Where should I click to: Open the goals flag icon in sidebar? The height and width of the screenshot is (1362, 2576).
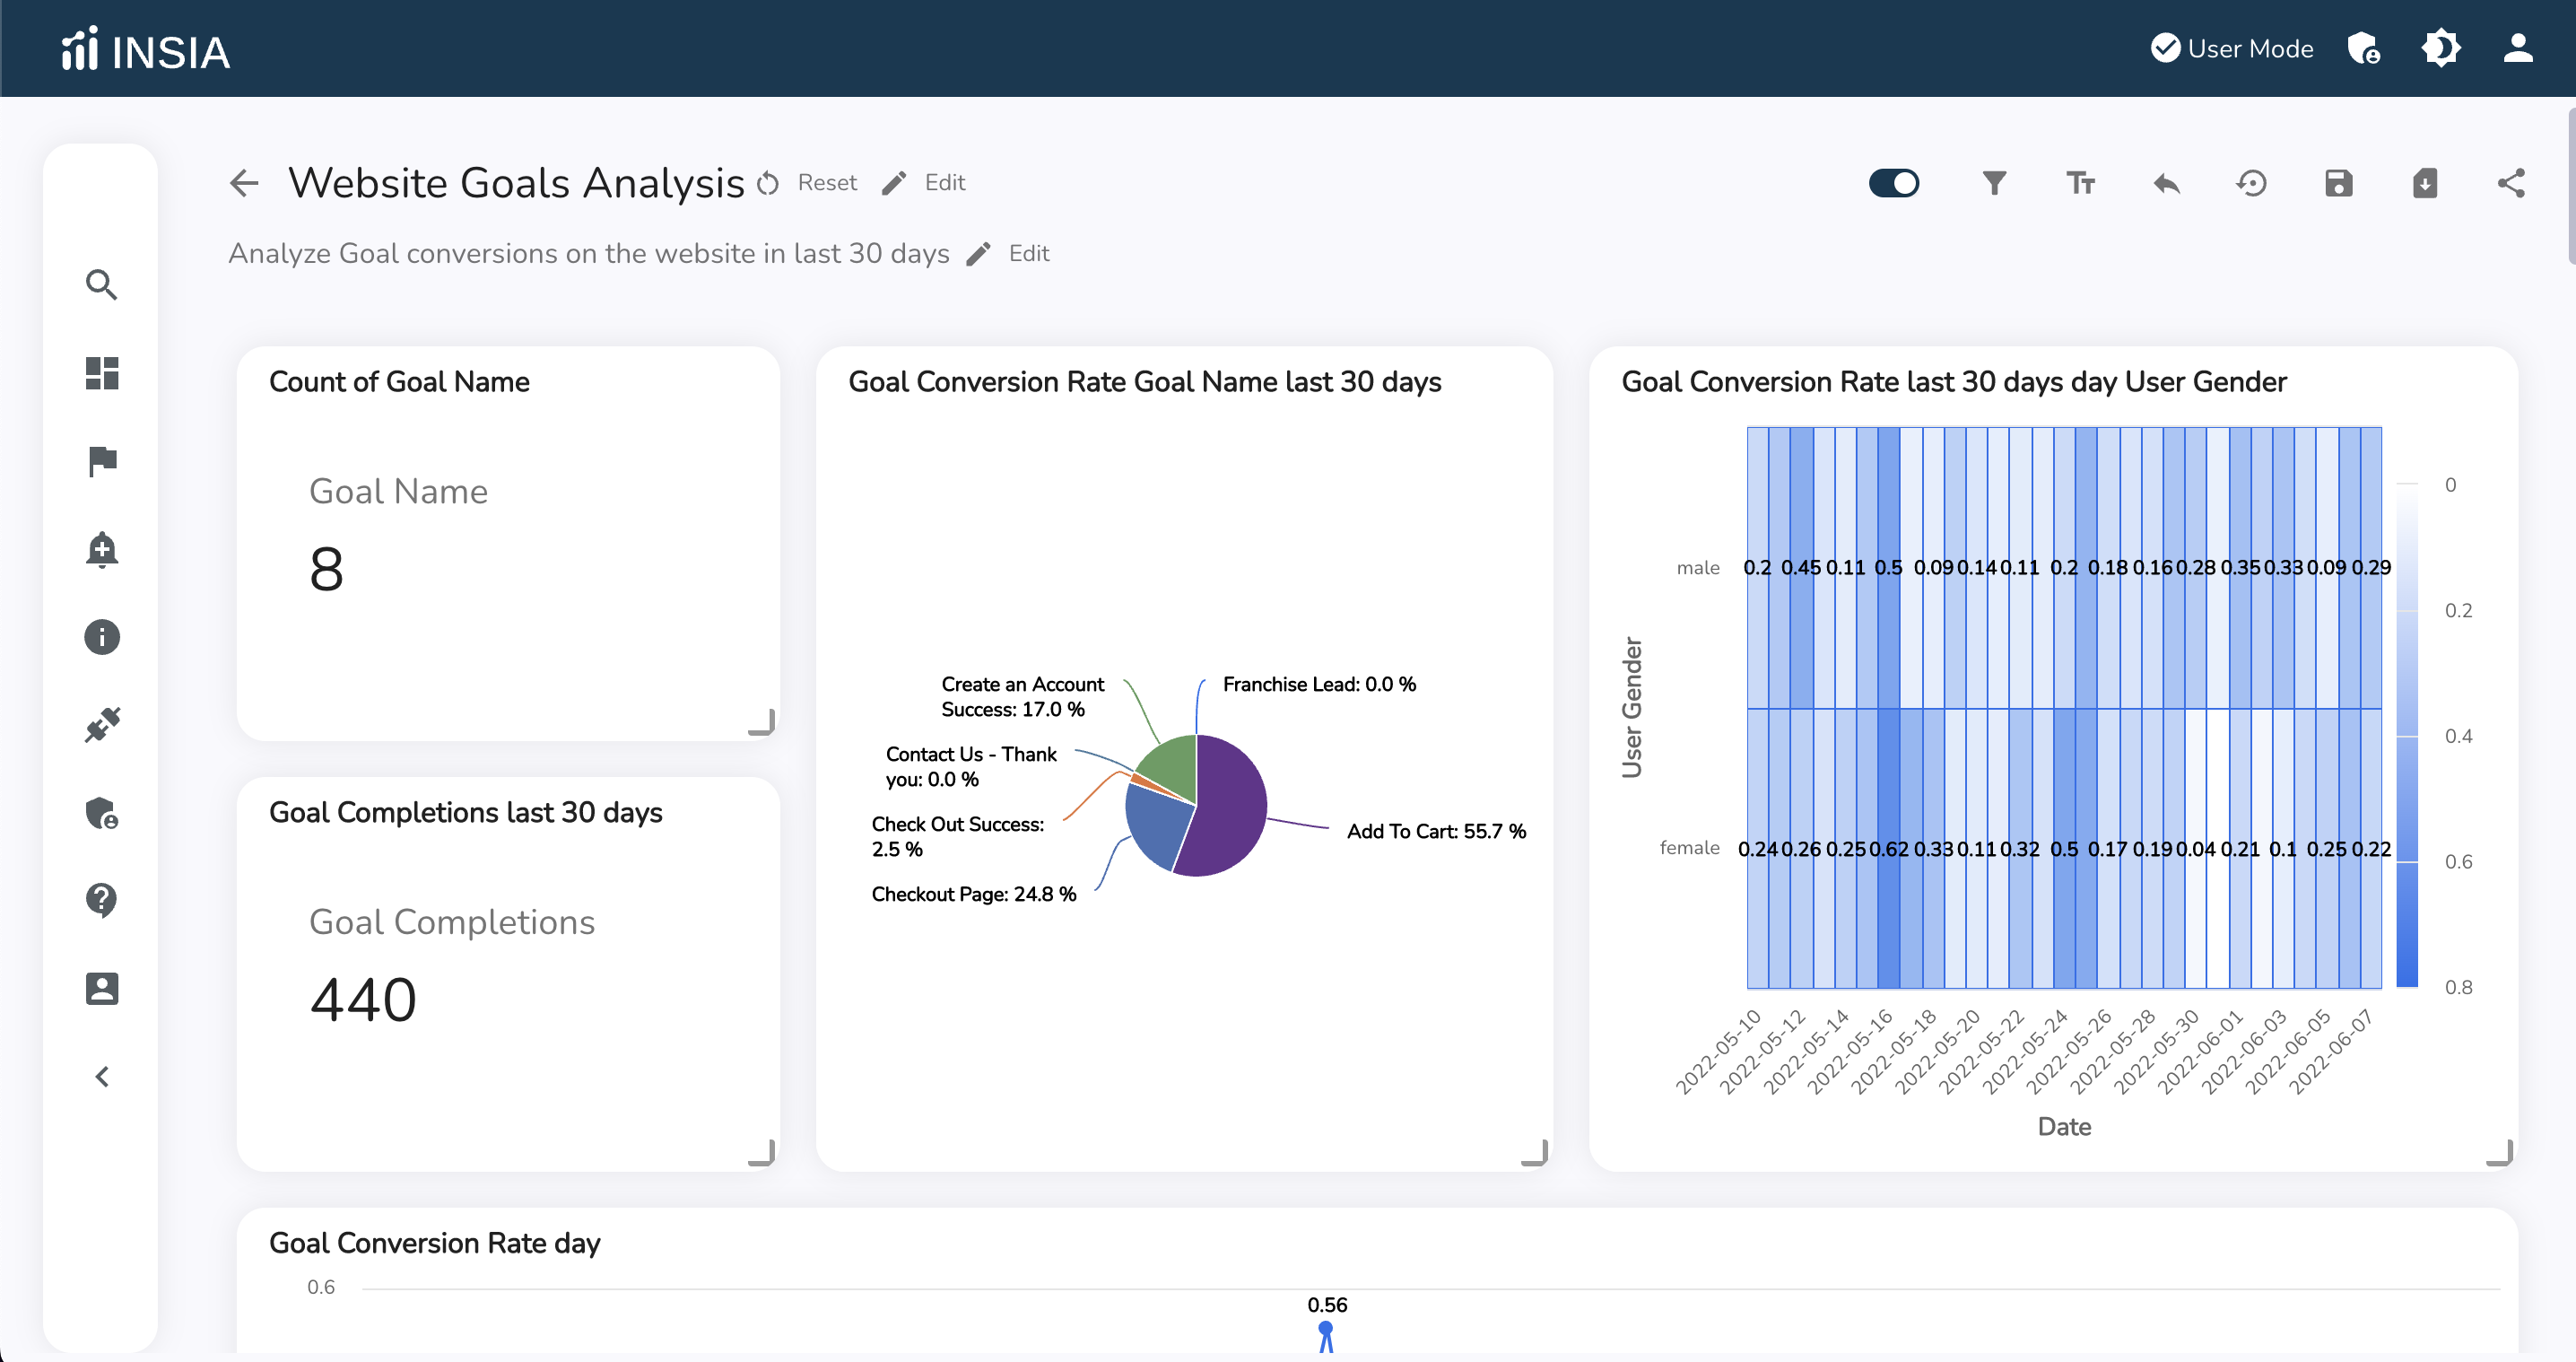pos(102,460)
